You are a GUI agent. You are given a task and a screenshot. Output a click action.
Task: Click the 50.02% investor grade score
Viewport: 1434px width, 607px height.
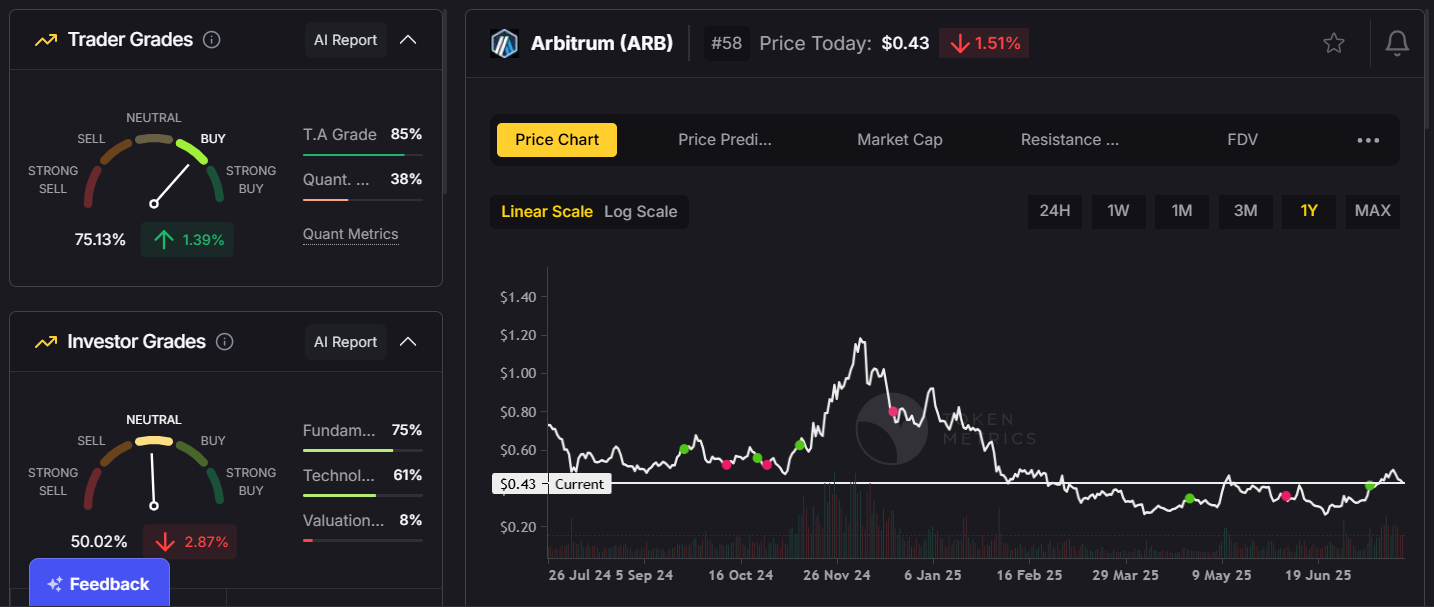pos(99,542)
